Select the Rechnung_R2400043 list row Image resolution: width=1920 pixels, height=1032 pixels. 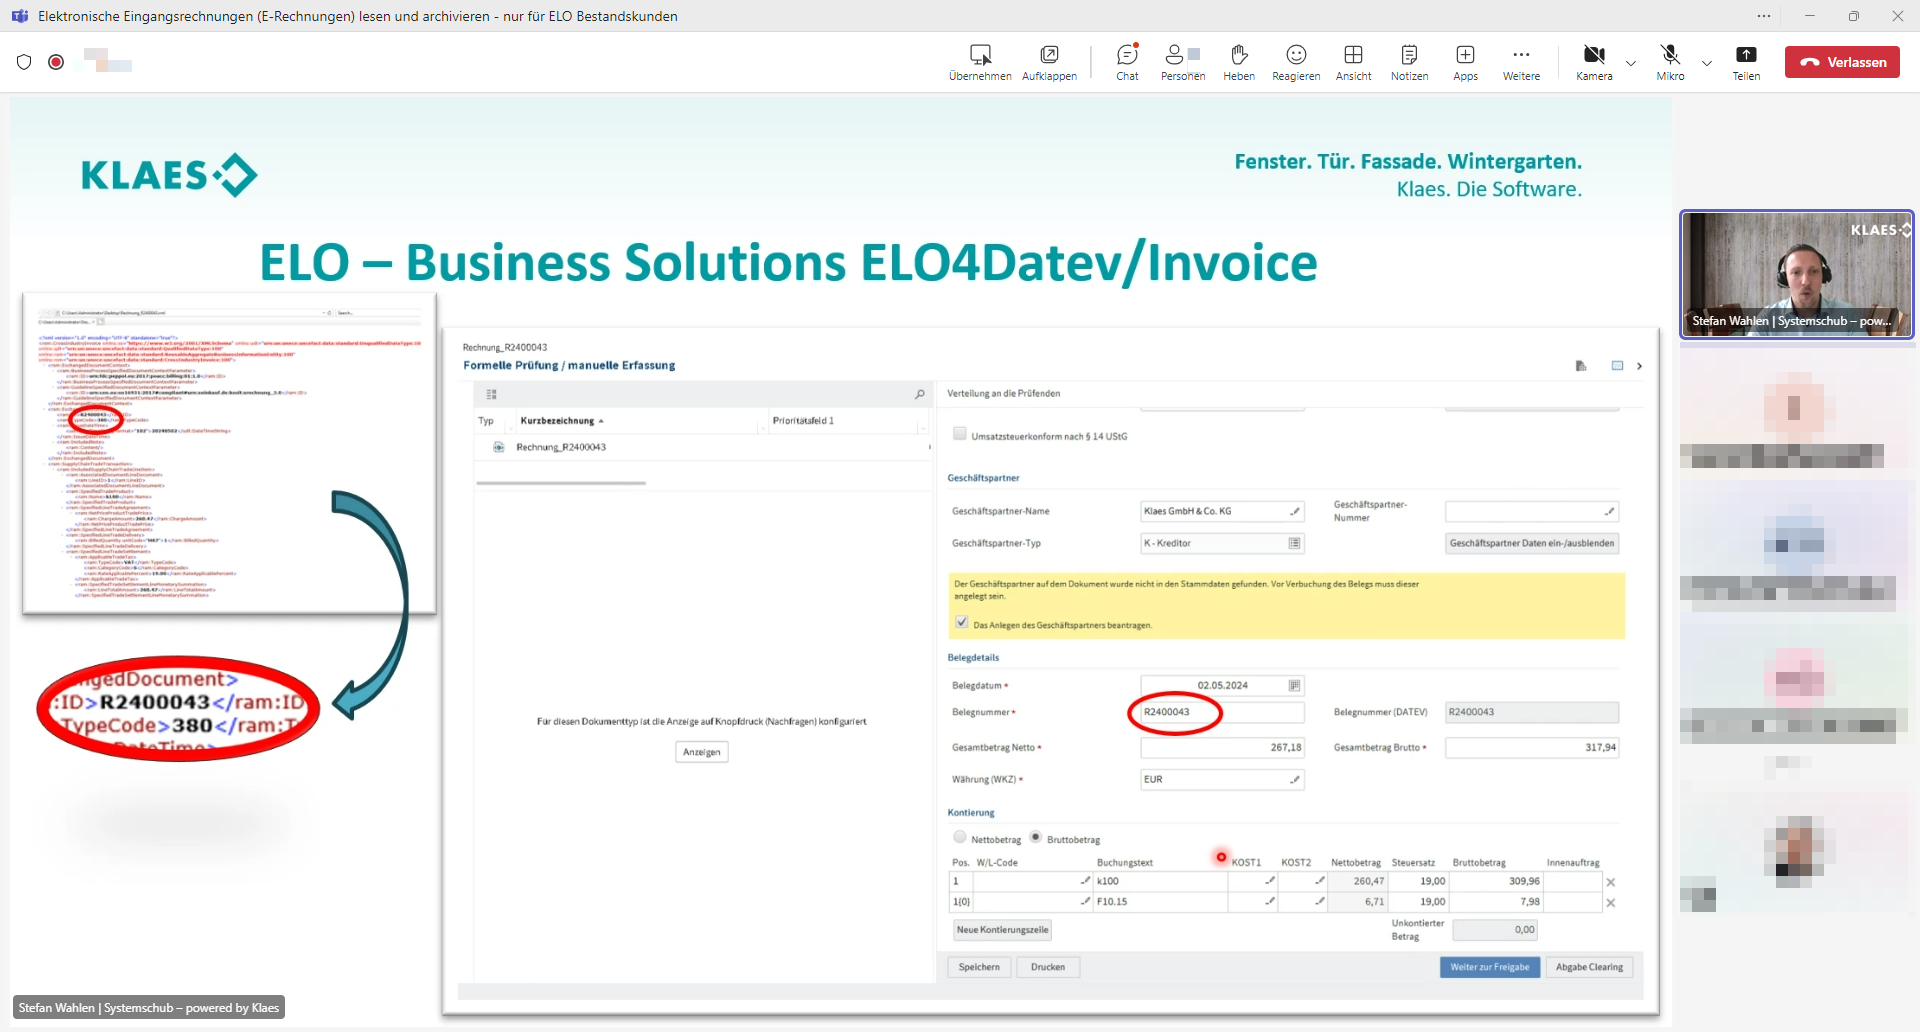coord(704,447)
